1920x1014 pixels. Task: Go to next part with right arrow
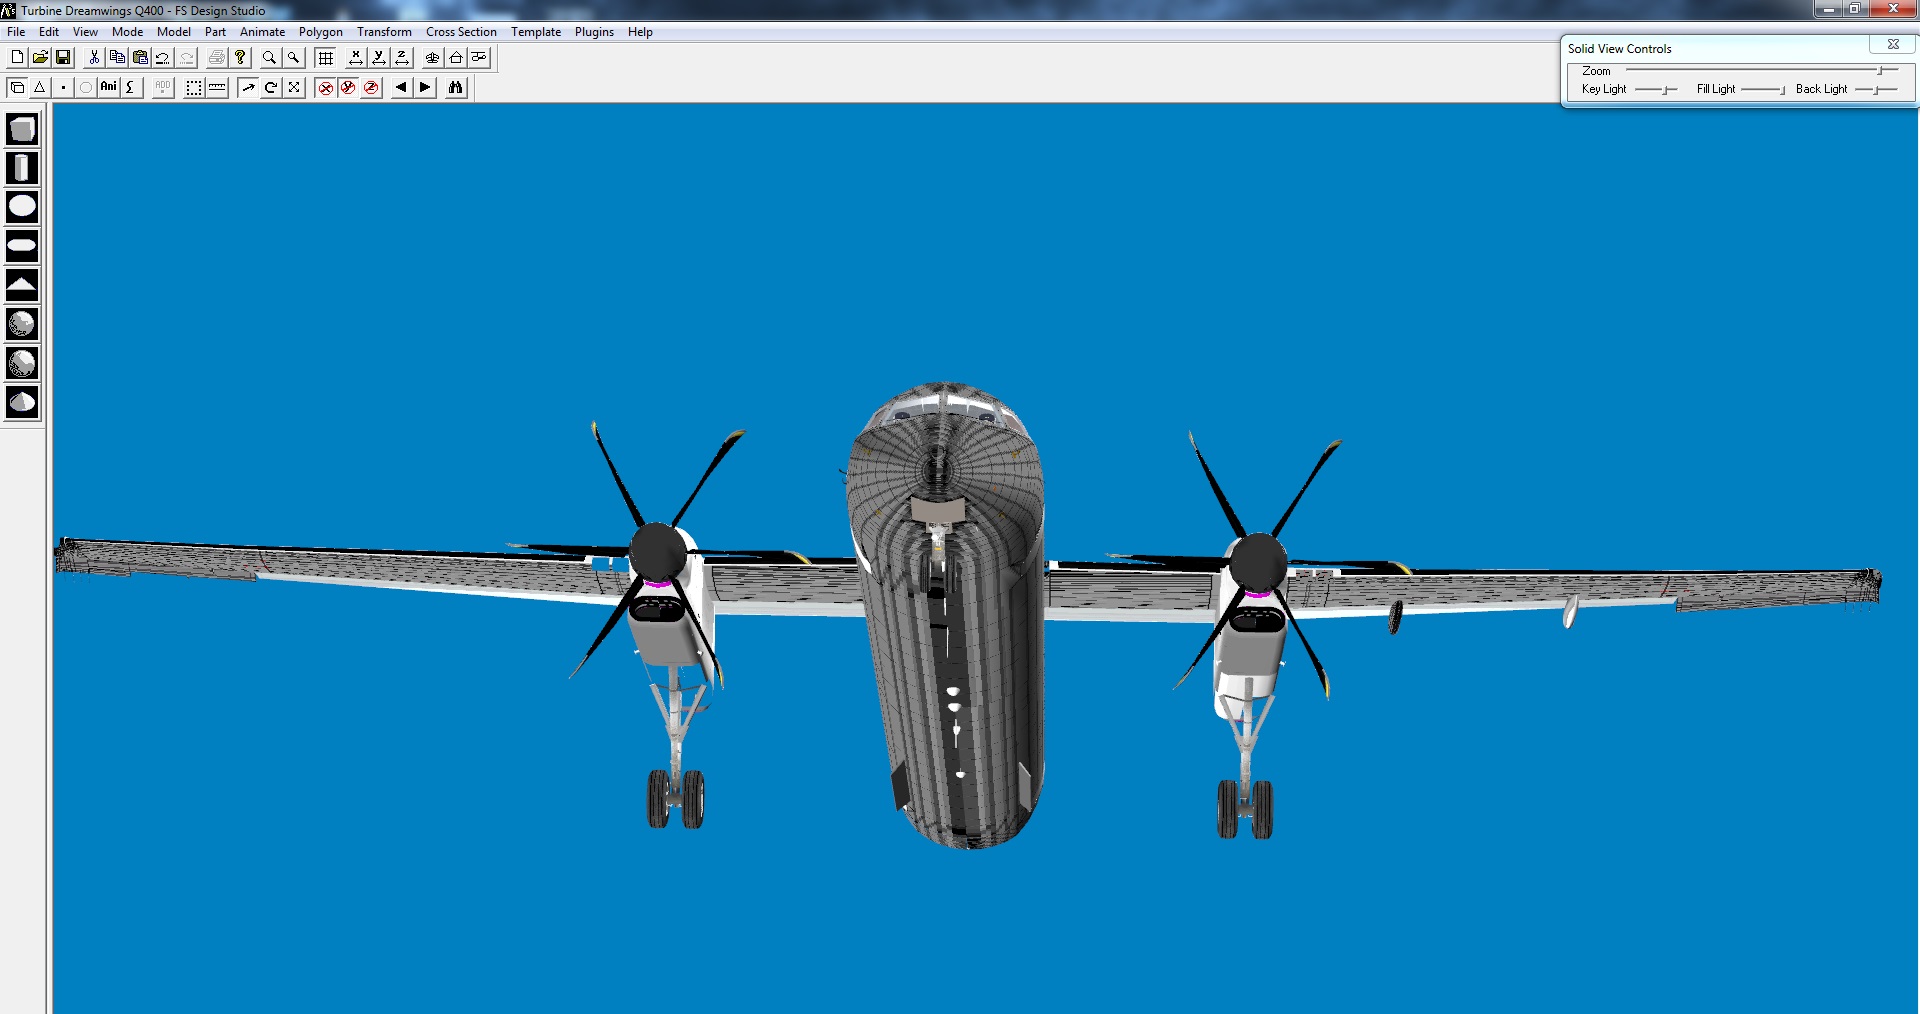425,88
